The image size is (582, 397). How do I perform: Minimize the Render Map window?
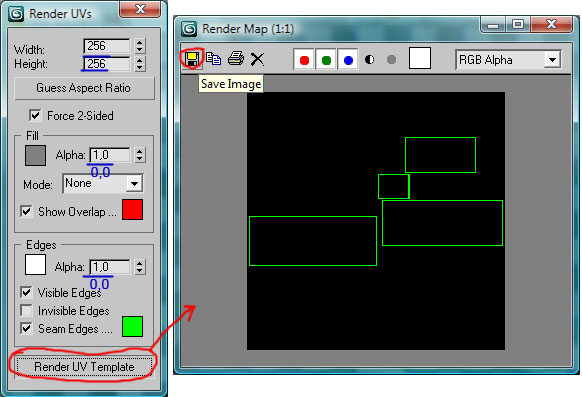pos(493,25)
